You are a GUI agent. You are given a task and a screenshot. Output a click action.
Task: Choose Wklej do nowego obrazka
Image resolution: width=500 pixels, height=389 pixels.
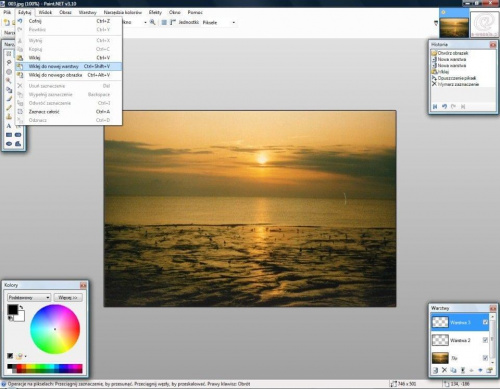(69, 75)
